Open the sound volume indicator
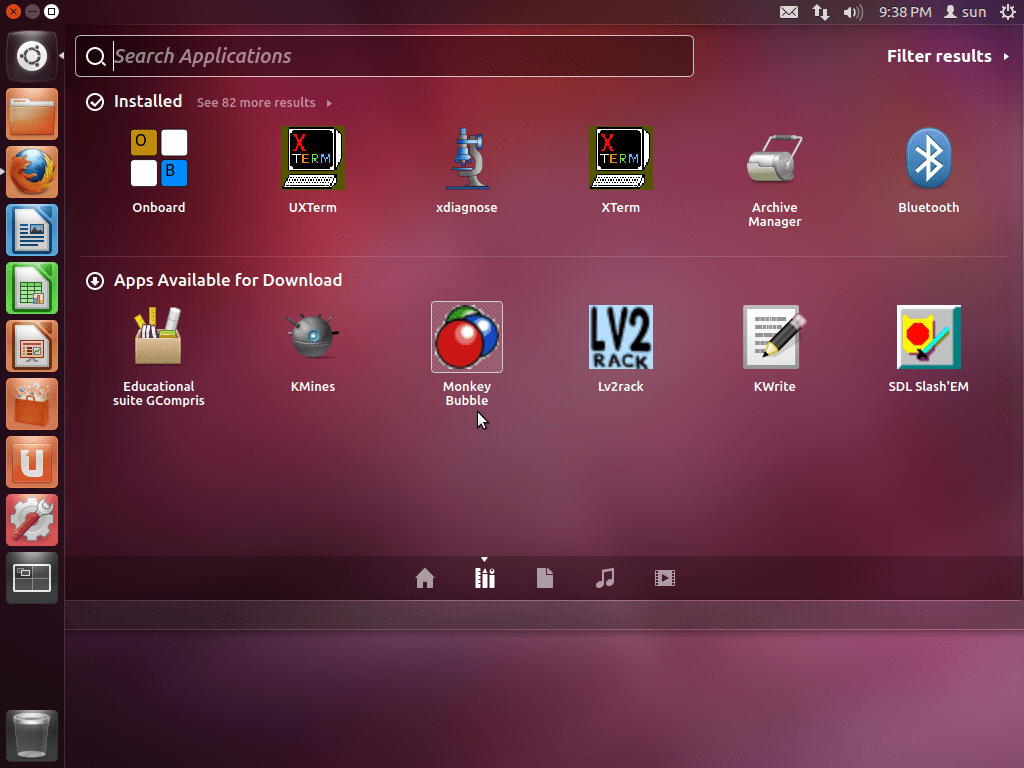Screen dimensions: 1024x768 pyautogui.click(x=853, y=12)
